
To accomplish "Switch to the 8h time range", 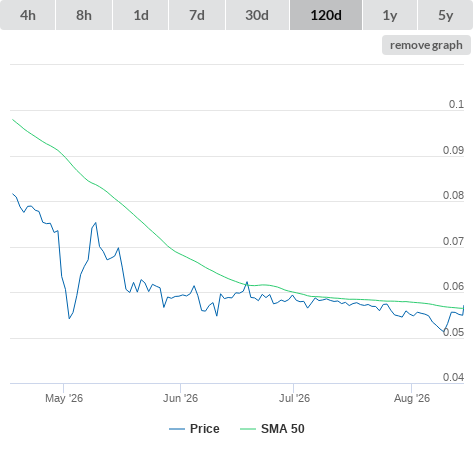I will pyautogui.click(x=84, y=15).
